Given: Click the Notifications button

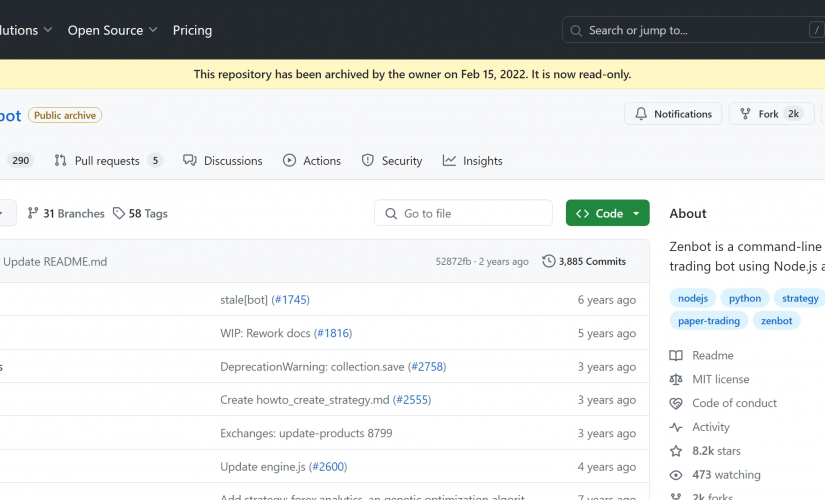Looking at the screenshot, I should tap(673, 114).
